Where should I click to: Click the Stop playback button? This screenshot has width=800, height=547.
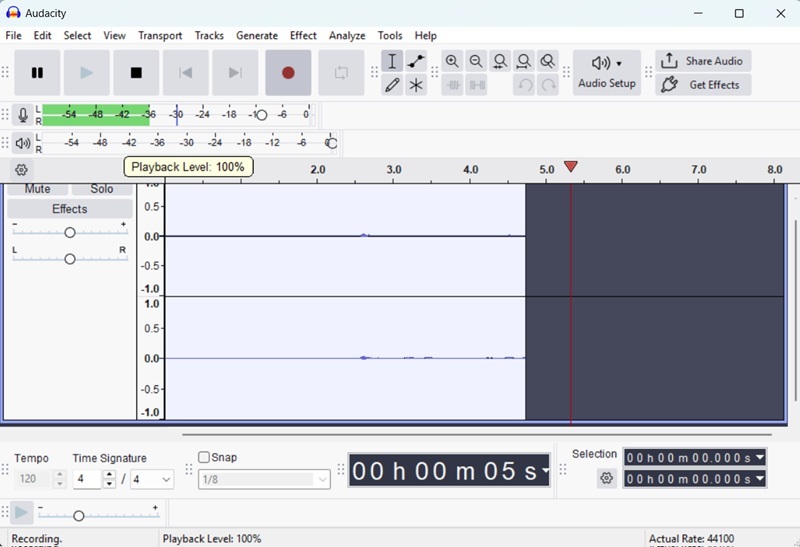click(x=136, y=73)
